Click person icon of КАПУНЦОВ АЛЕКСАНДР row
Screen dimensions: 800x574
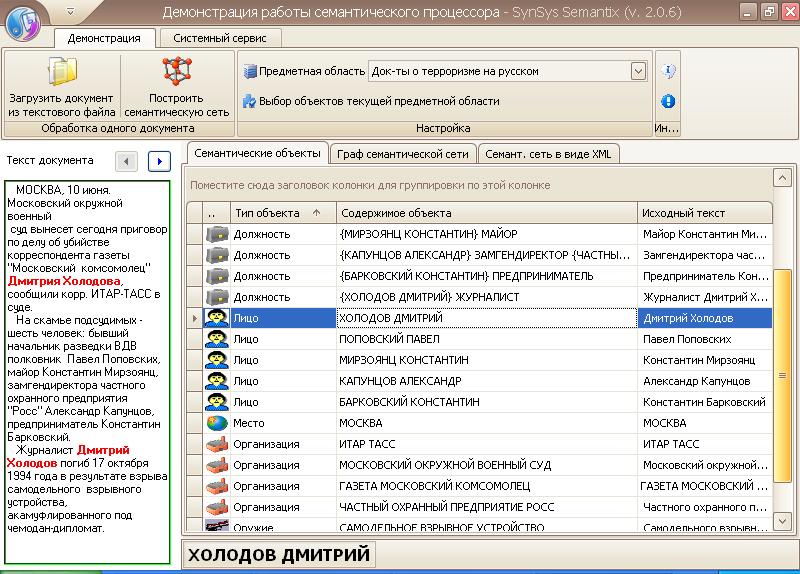[x=217, y=381]
